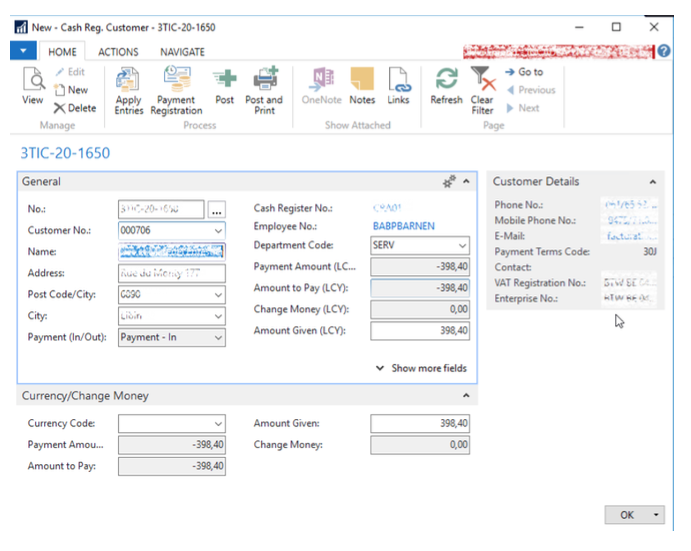Open the Payment (In/Out) dropdown
This screenshot has height=551, width=691.
click(x=218, y=338)
